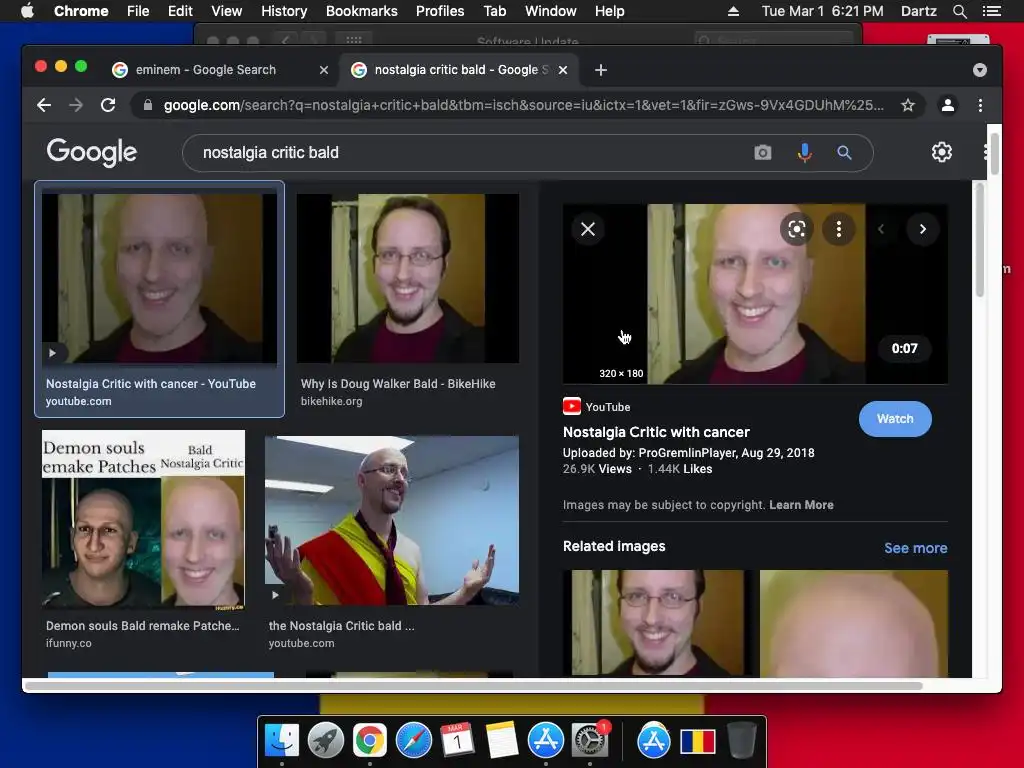The image size is (1024, 768).
Task: Search by image using camera icon
Action: (763, 153)
